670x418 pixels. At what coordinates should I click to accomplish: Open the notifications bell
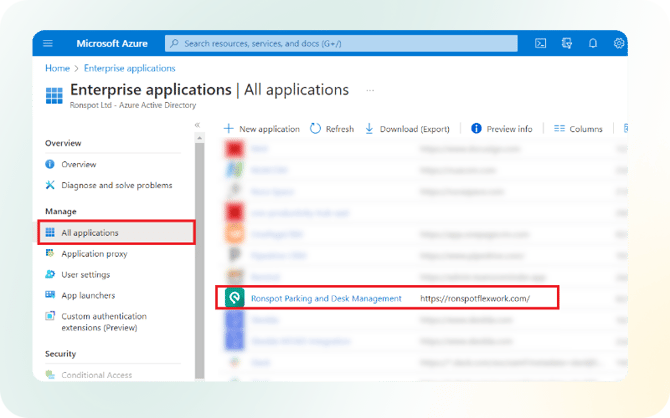pos(593,43)
